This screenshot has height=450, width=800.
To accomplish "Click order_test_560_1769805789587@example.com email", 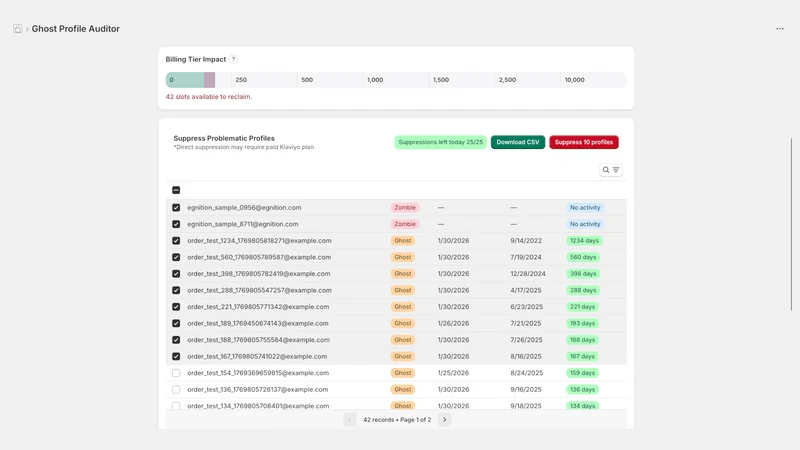I will (259, 257).
